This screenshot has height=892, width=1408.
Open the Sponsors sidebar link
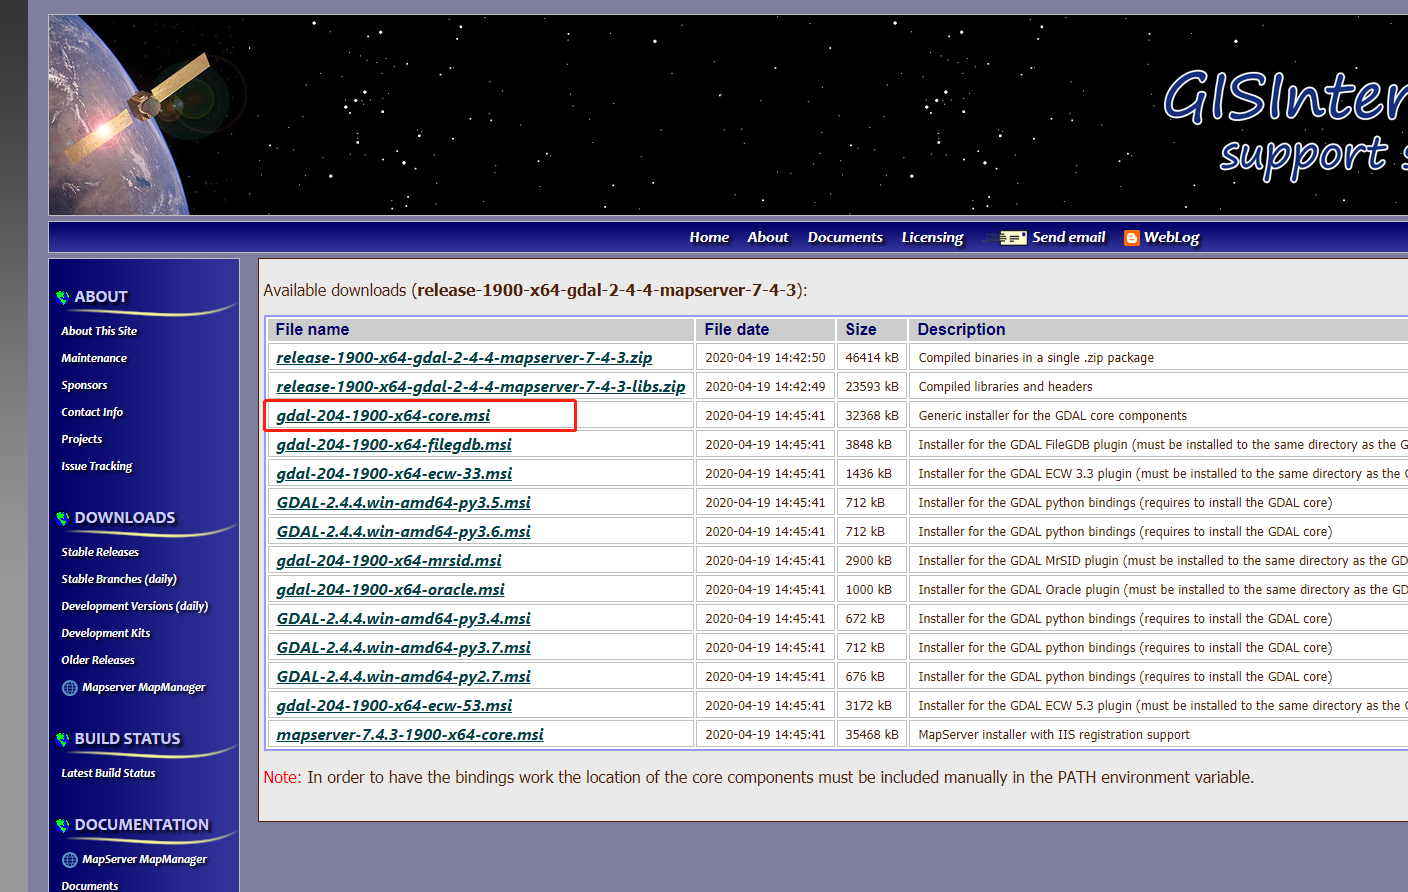[84, 385]
